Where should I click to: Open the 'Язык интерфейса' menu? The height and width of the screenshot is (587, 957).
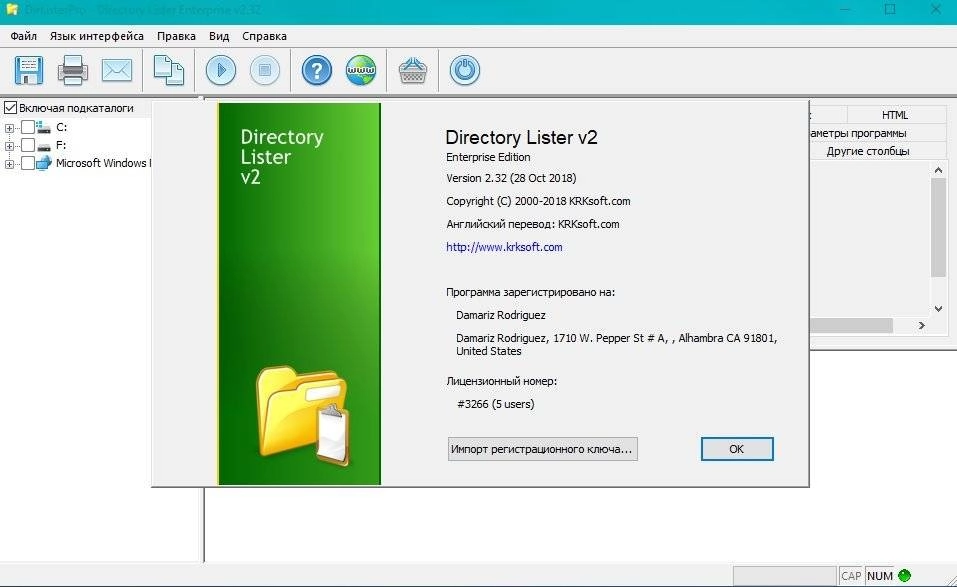(x=96, y=36)
